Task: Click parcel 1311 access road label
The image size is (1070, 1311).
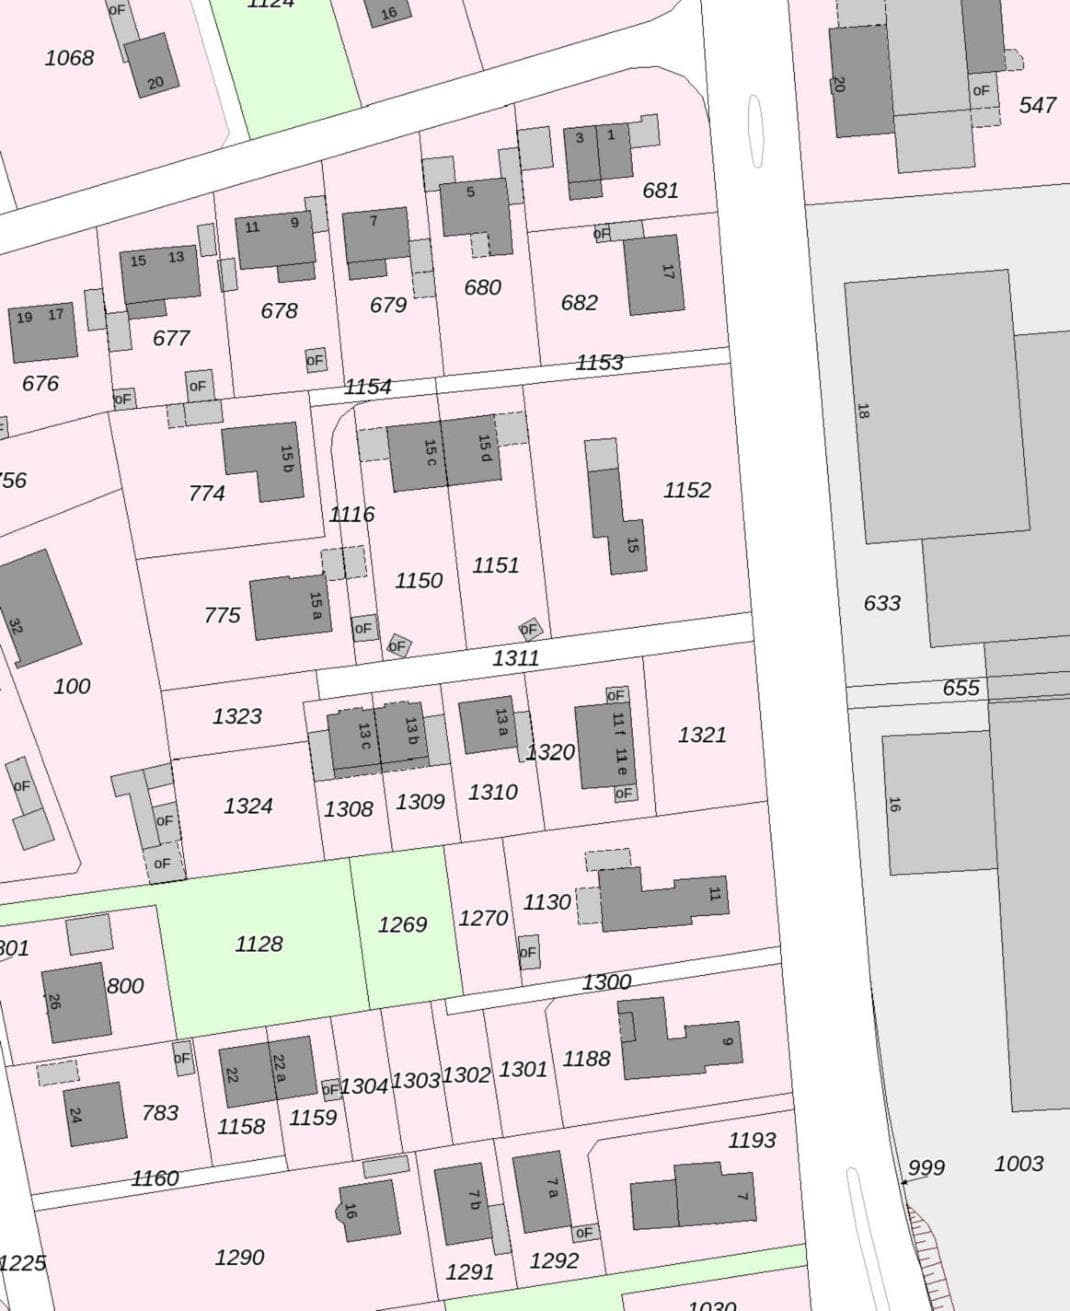Action: pyautogui.click(x=515, y=658)
